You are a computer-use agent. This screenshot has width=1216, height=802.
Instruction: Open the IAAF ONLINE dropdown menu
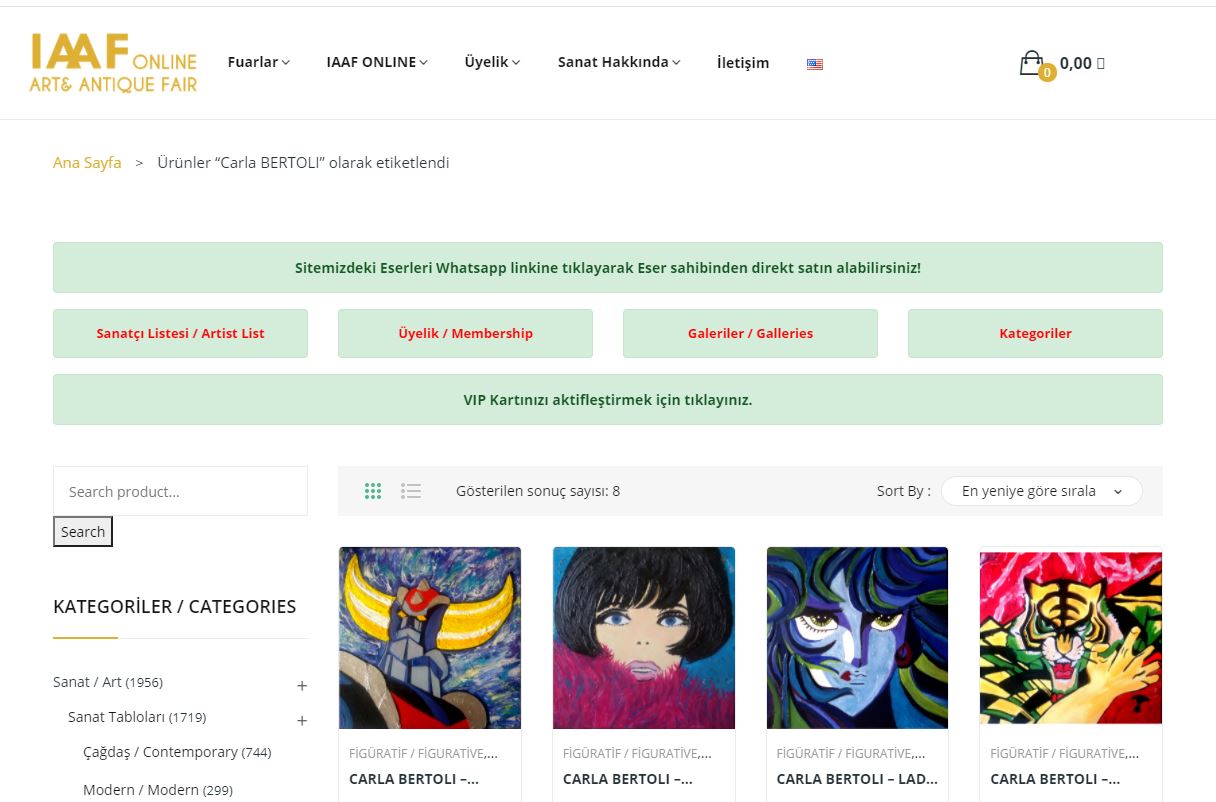(377, 62)
